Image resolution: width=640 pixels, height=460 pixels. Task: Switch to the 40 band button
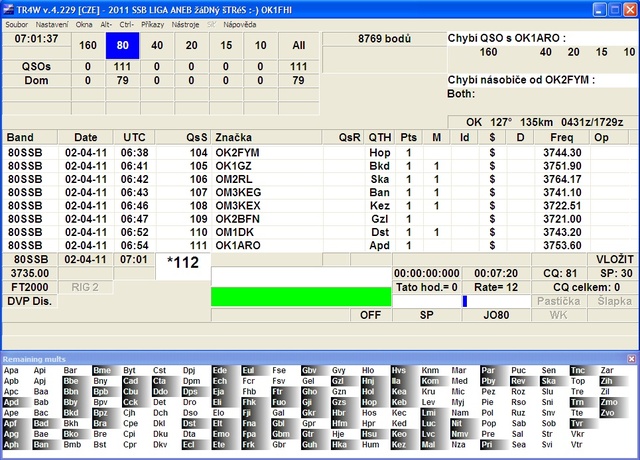(x=157, y=45)
